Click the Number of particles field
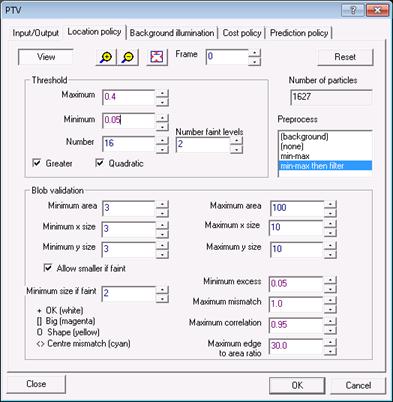Viewport: 393px width, 402px height. (331, 97)
